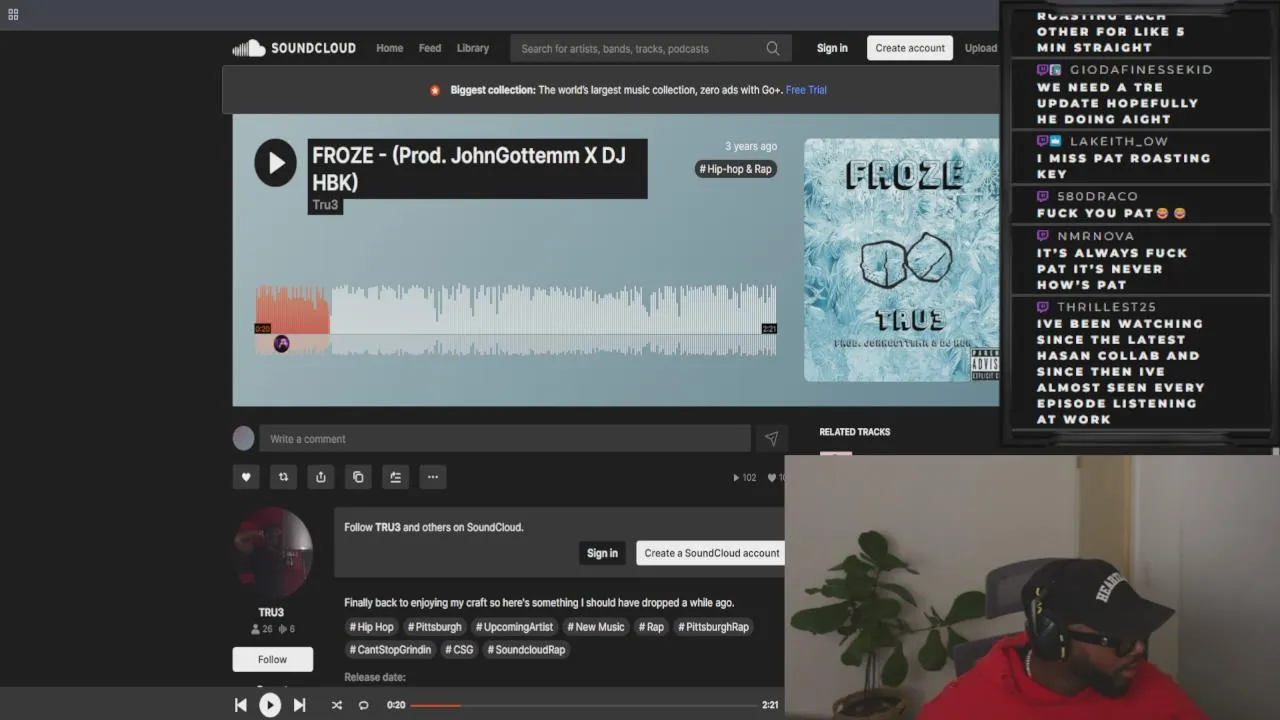Image resolution: width=1280 pixels, height=720 pixels.
Task: Open the Library menu item
Action: click(473, 48)
